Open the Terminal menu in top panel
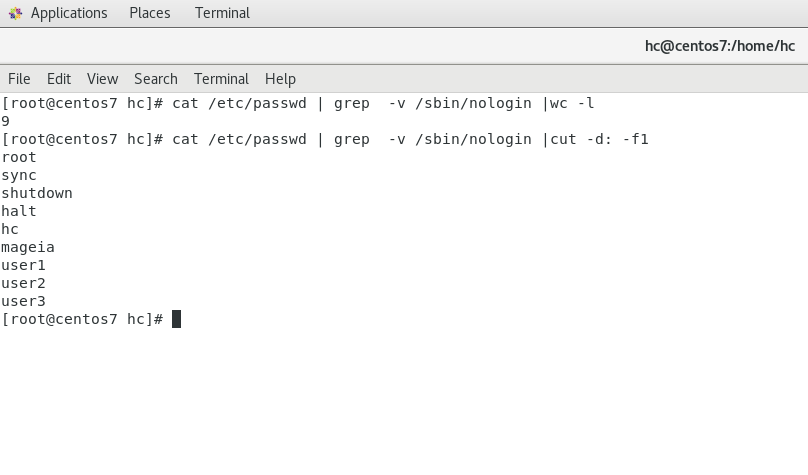Screen dimensions: 808x475 [x=222, y=13]
